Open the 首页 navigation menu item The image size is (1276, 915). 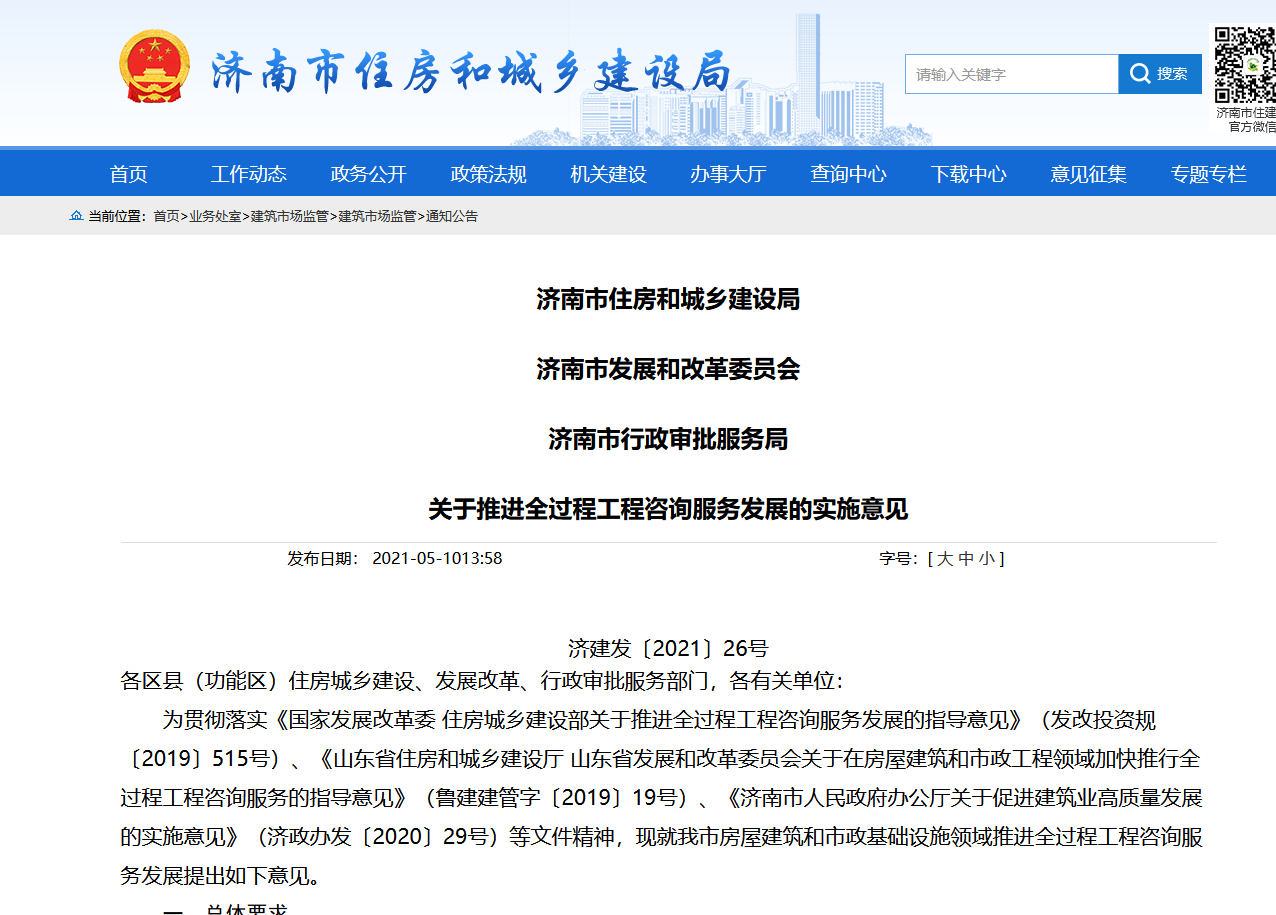(x=129, y=174)
